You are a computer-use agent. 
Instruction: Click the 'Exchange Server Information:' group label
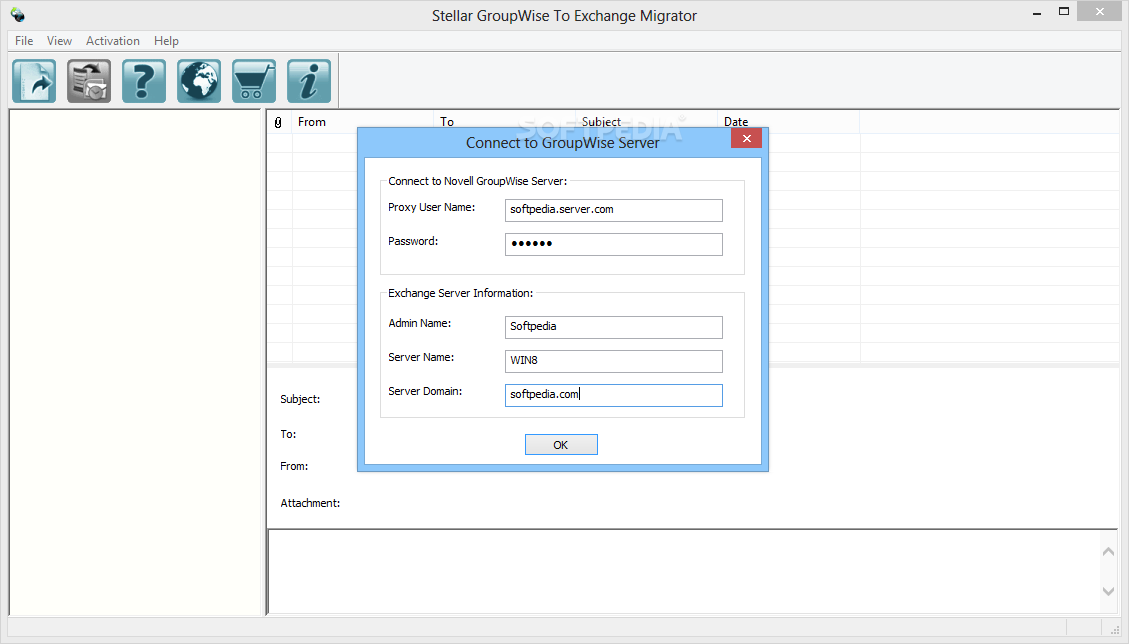point(461,293)
